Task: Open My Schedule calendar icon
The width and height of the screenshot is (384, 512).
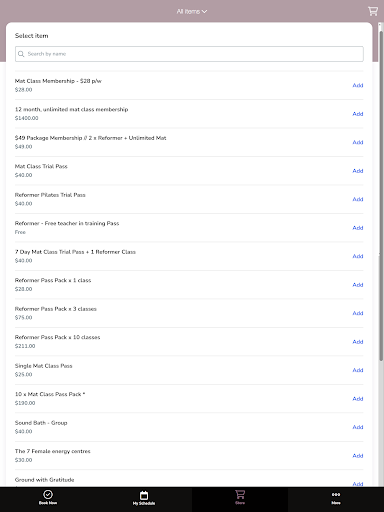Action: click(x=144, y=495)
